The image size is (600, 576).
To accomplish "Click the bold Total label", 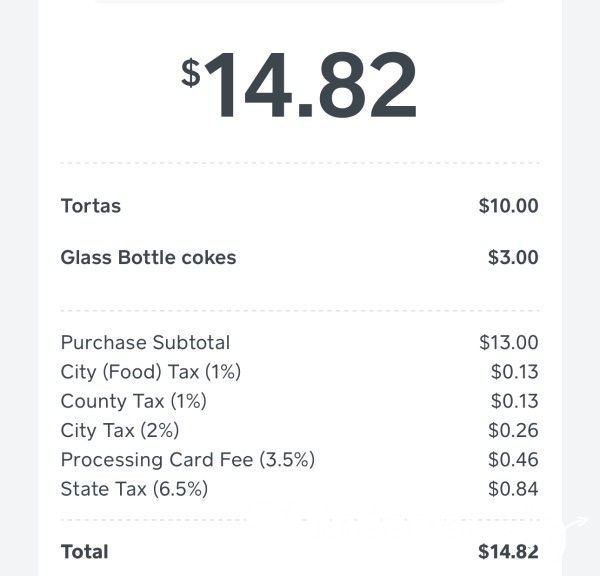I will (x=85, y=552).
